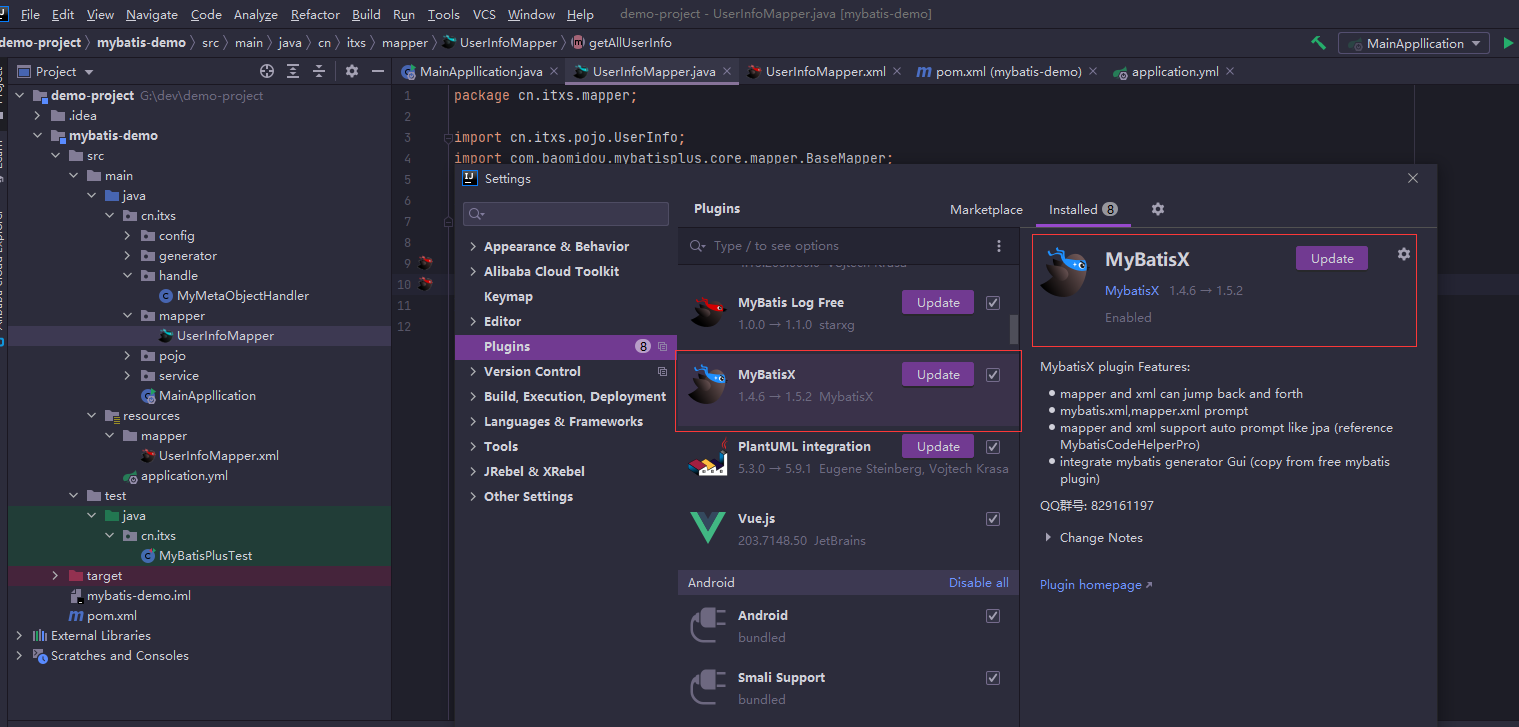1519x727 pixels.
Task: Close the UserInfoMapper.xml tab
Action: click(897, 72)
